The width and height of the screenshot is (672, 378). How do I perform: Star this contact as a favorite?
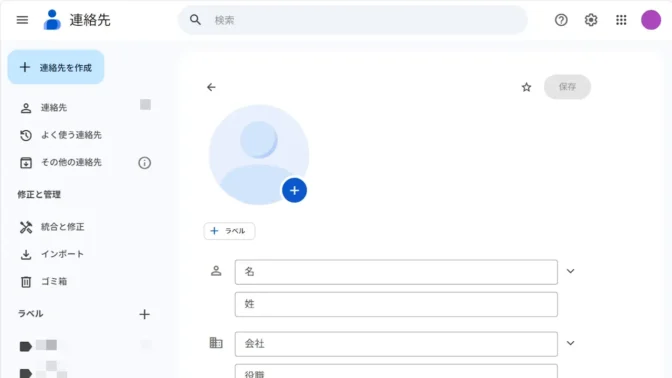pos(526,87)
